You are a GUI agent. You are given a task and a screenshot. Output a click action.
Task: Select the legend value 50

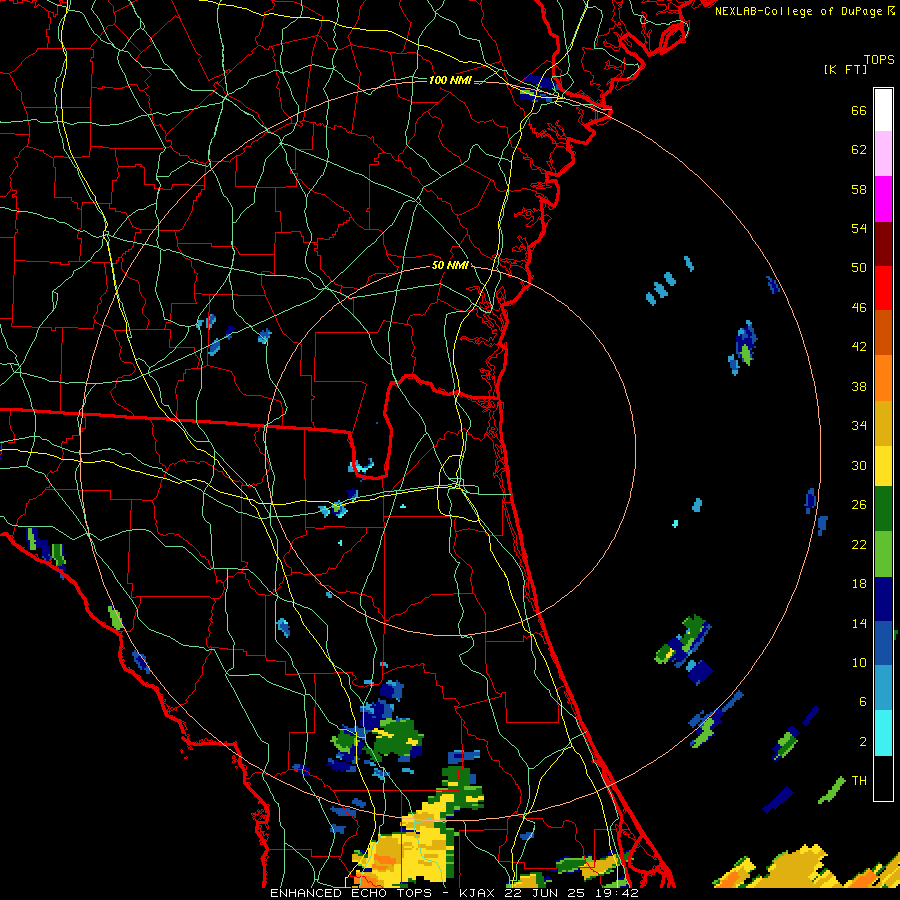click(859, 267)
